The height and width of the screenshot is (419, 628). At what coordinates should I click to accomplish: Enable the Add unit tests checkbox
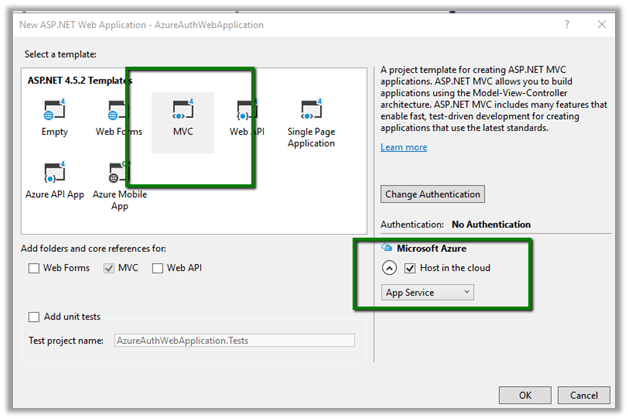(x=35, y=317)
